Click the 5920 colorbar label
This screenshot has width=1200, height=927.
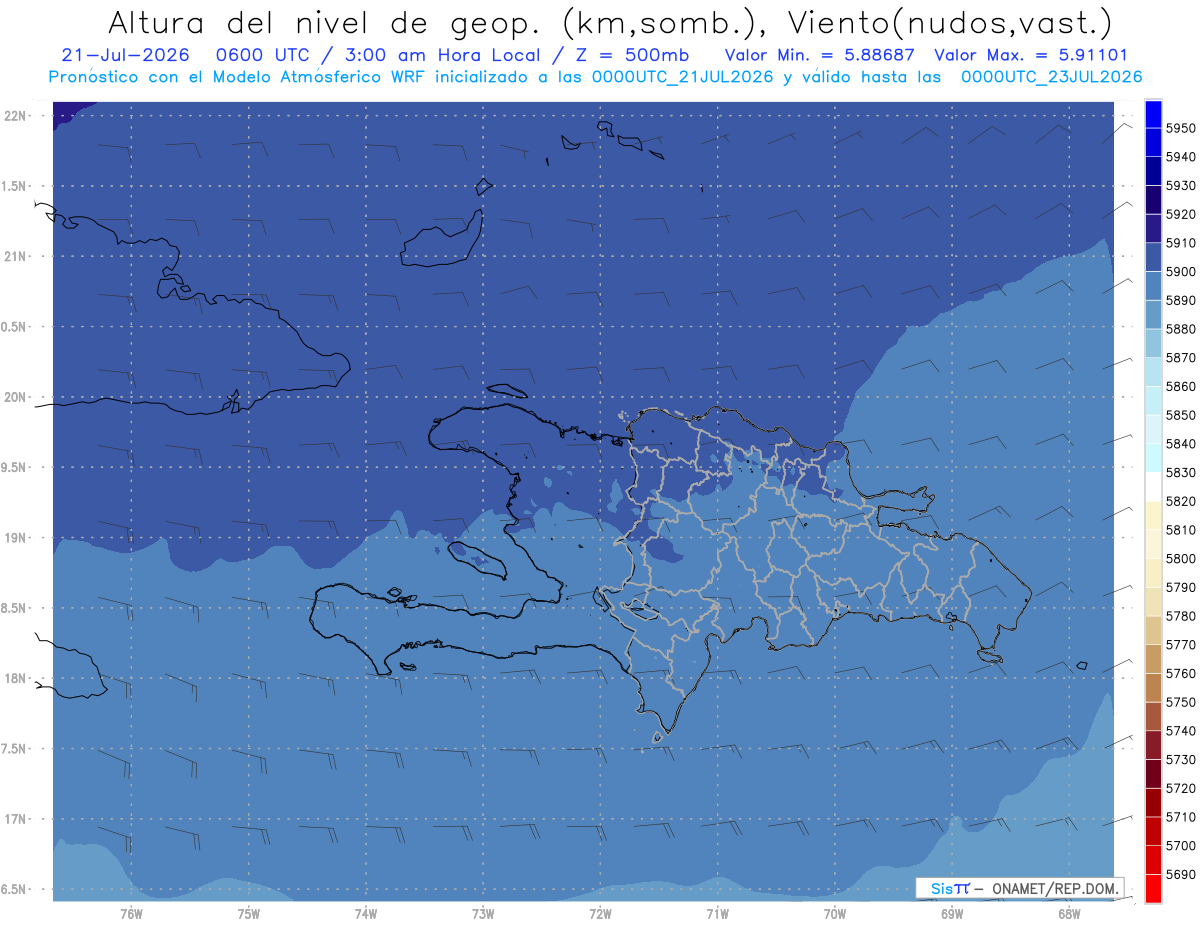1181,214
